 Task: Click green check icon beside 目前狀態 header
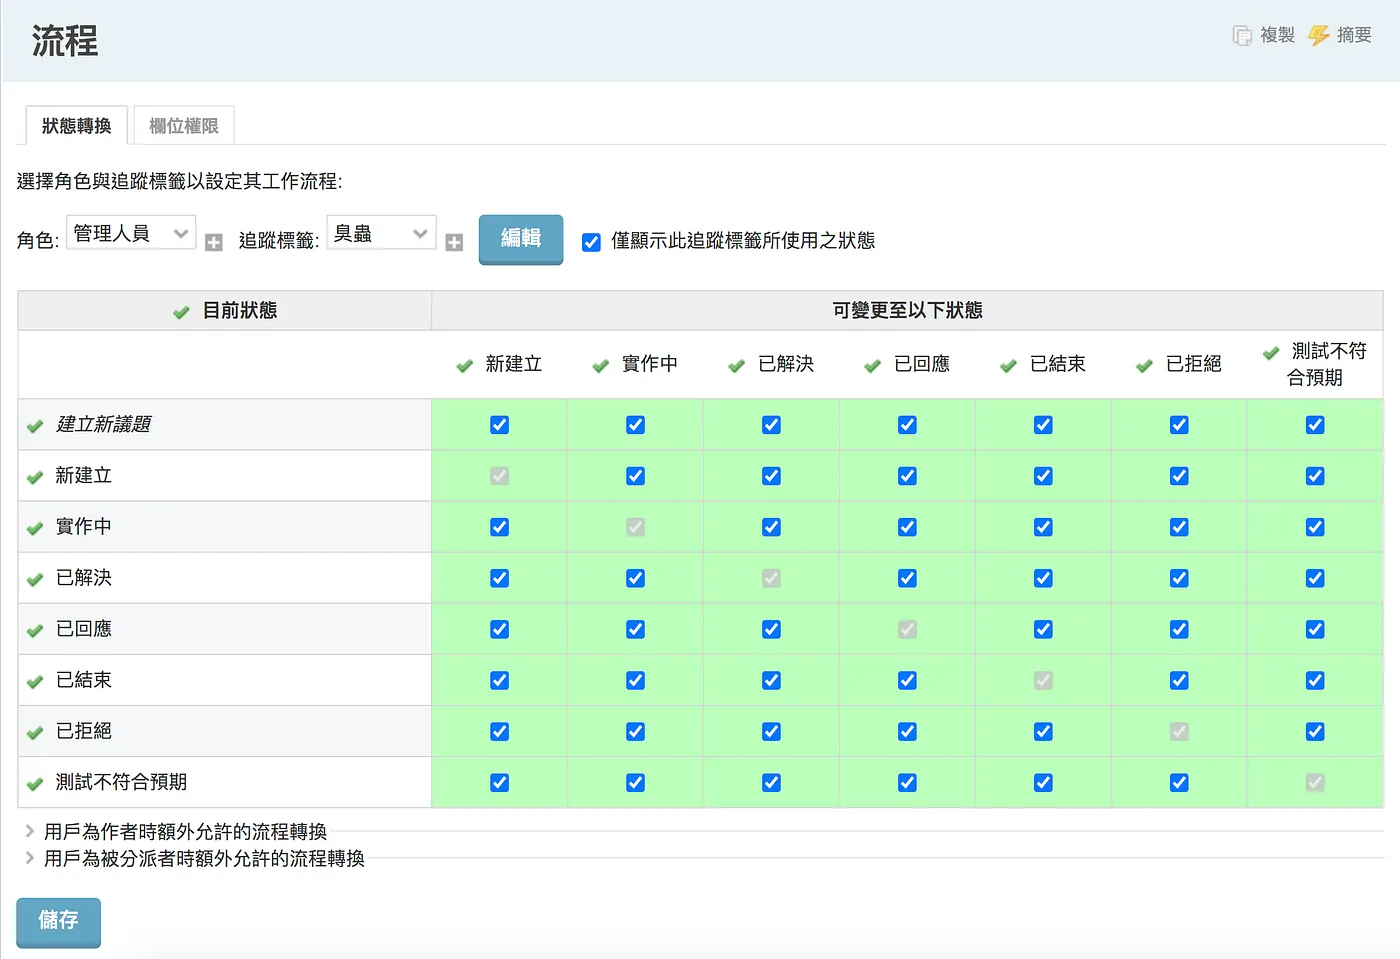click(181, 312)
